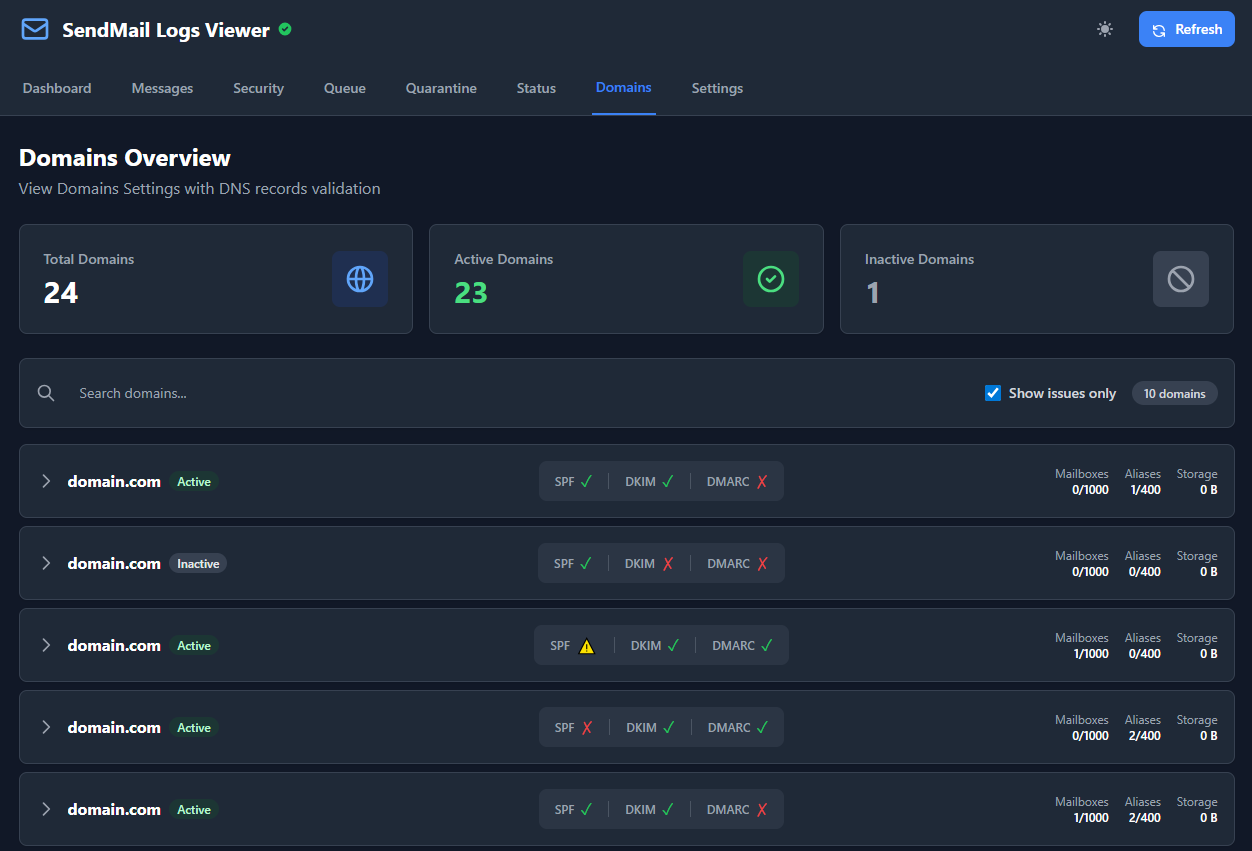1252x851 pixels.
Task: Click the green verified badge beside the title
Action: [285, 30]
